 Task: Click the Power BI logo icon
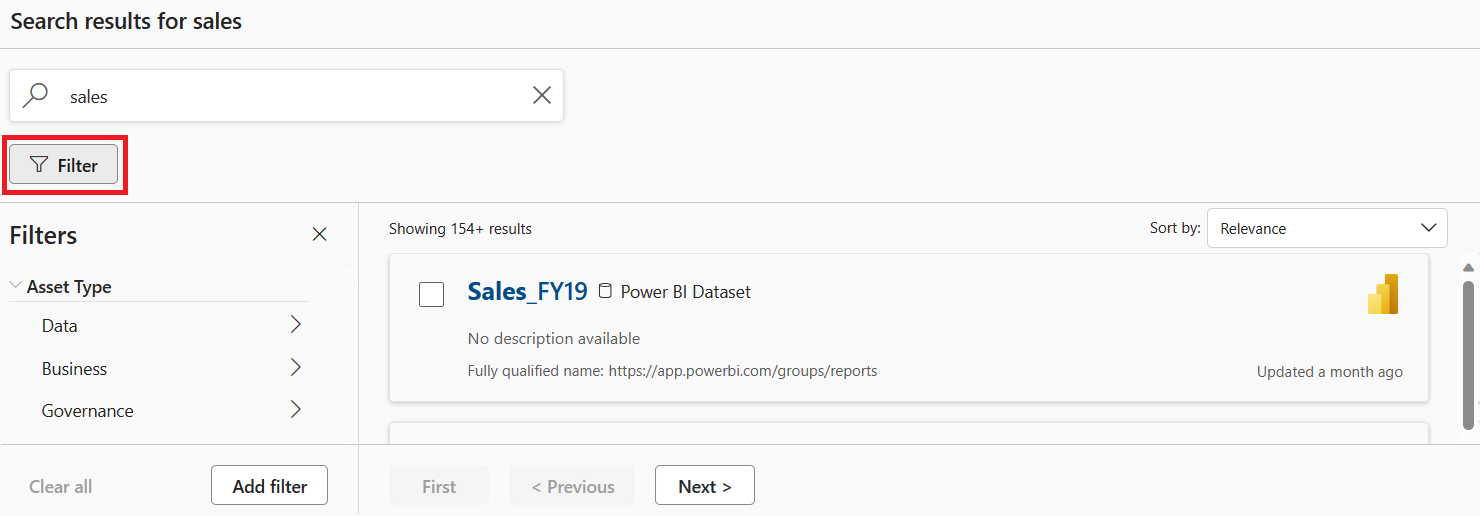[1383, 294]
